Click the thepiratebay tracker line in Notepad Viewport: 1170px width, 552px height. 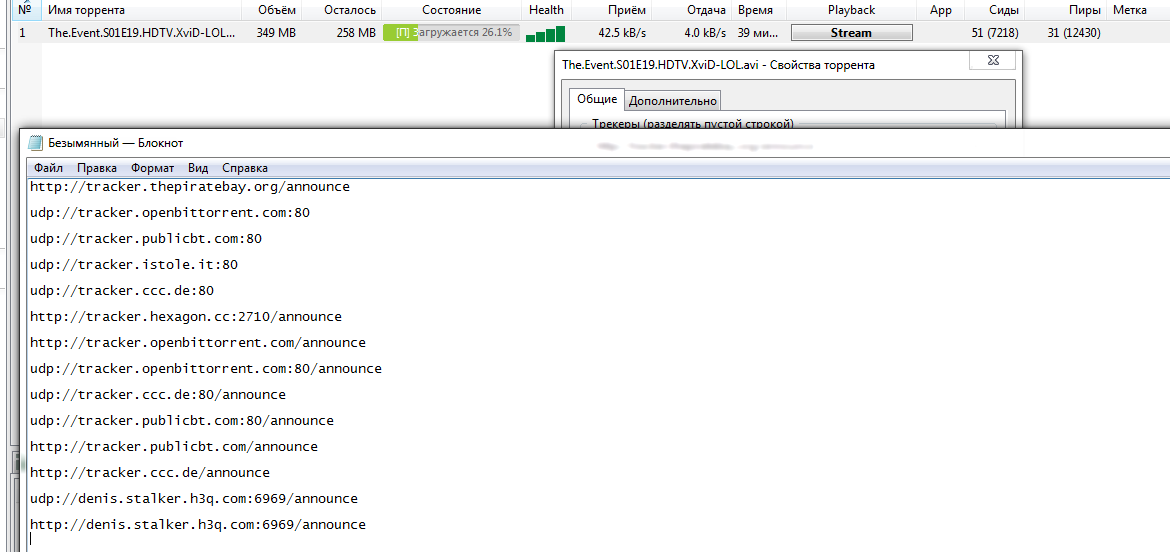point(190,187)
